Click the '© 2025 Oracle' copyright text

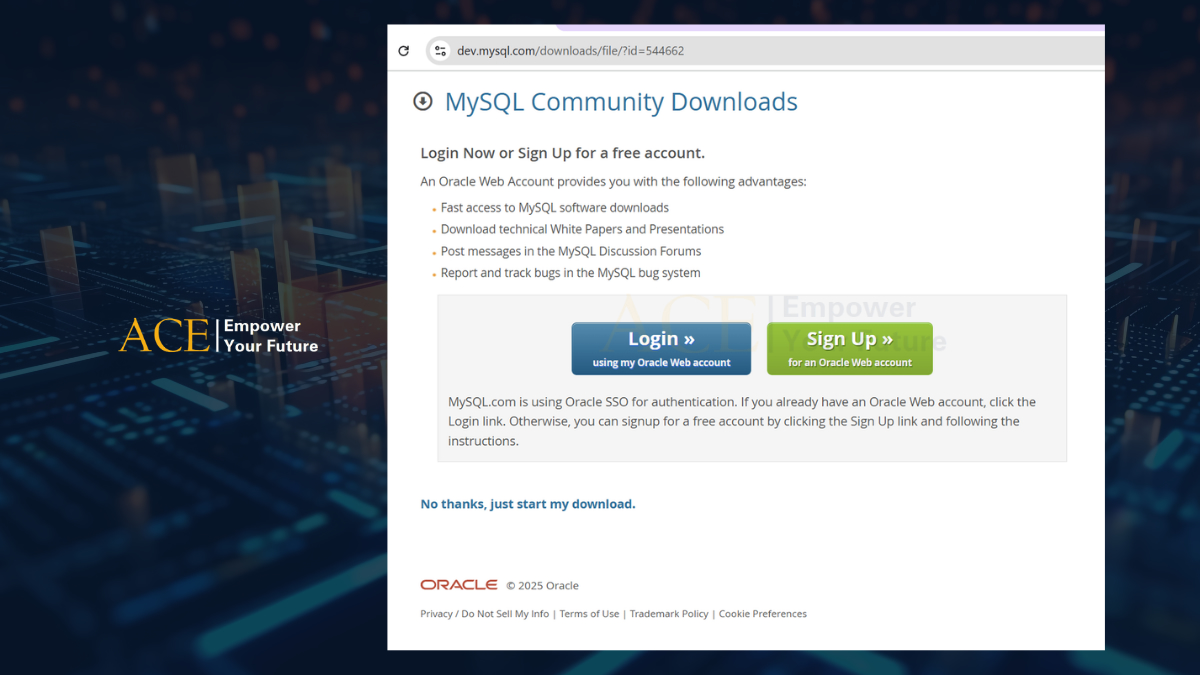[x=542, y=586]
